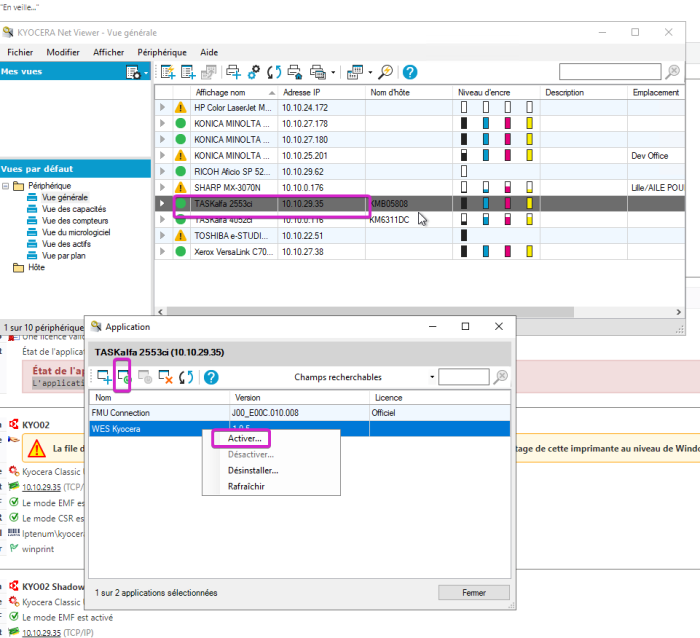The image size is (700, 638).
Task: Click the help icon in main toolbar
Action: (409, 72)
